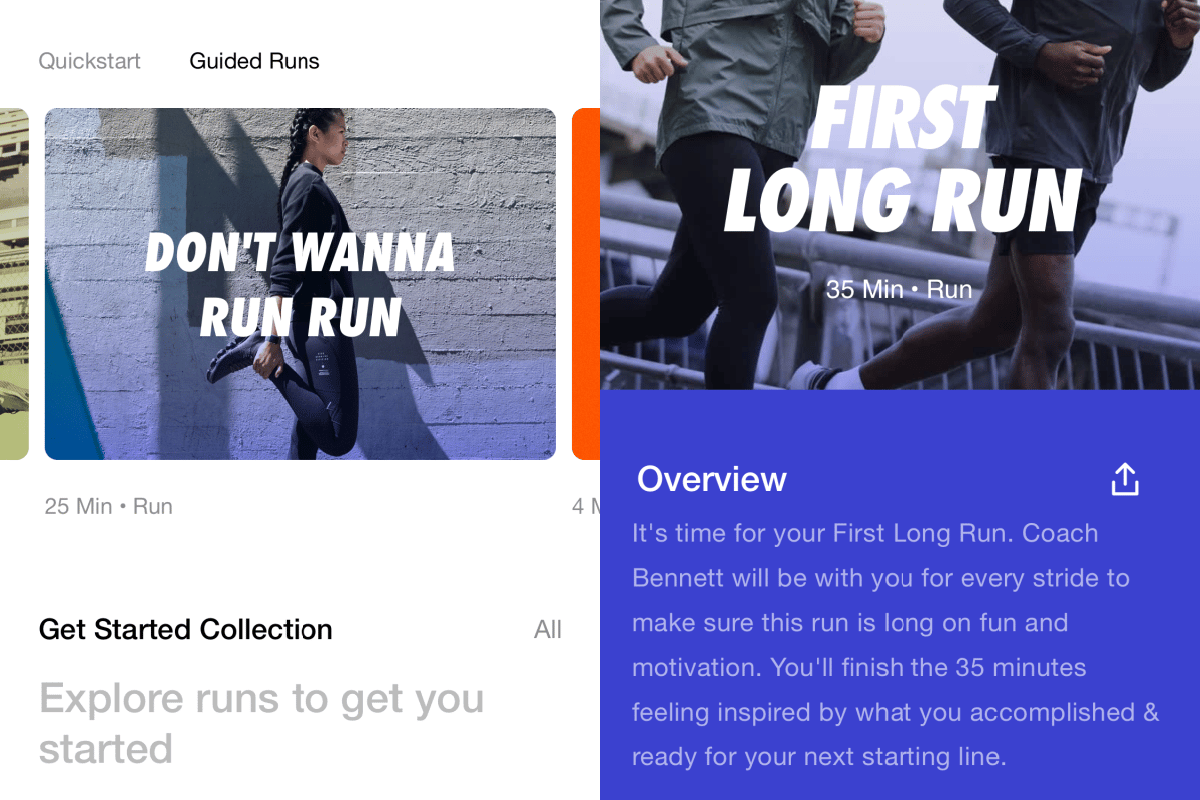Tap the share icon beside Overview
This screenshot has height=800, width=1200.
(x=1125, y=479)
